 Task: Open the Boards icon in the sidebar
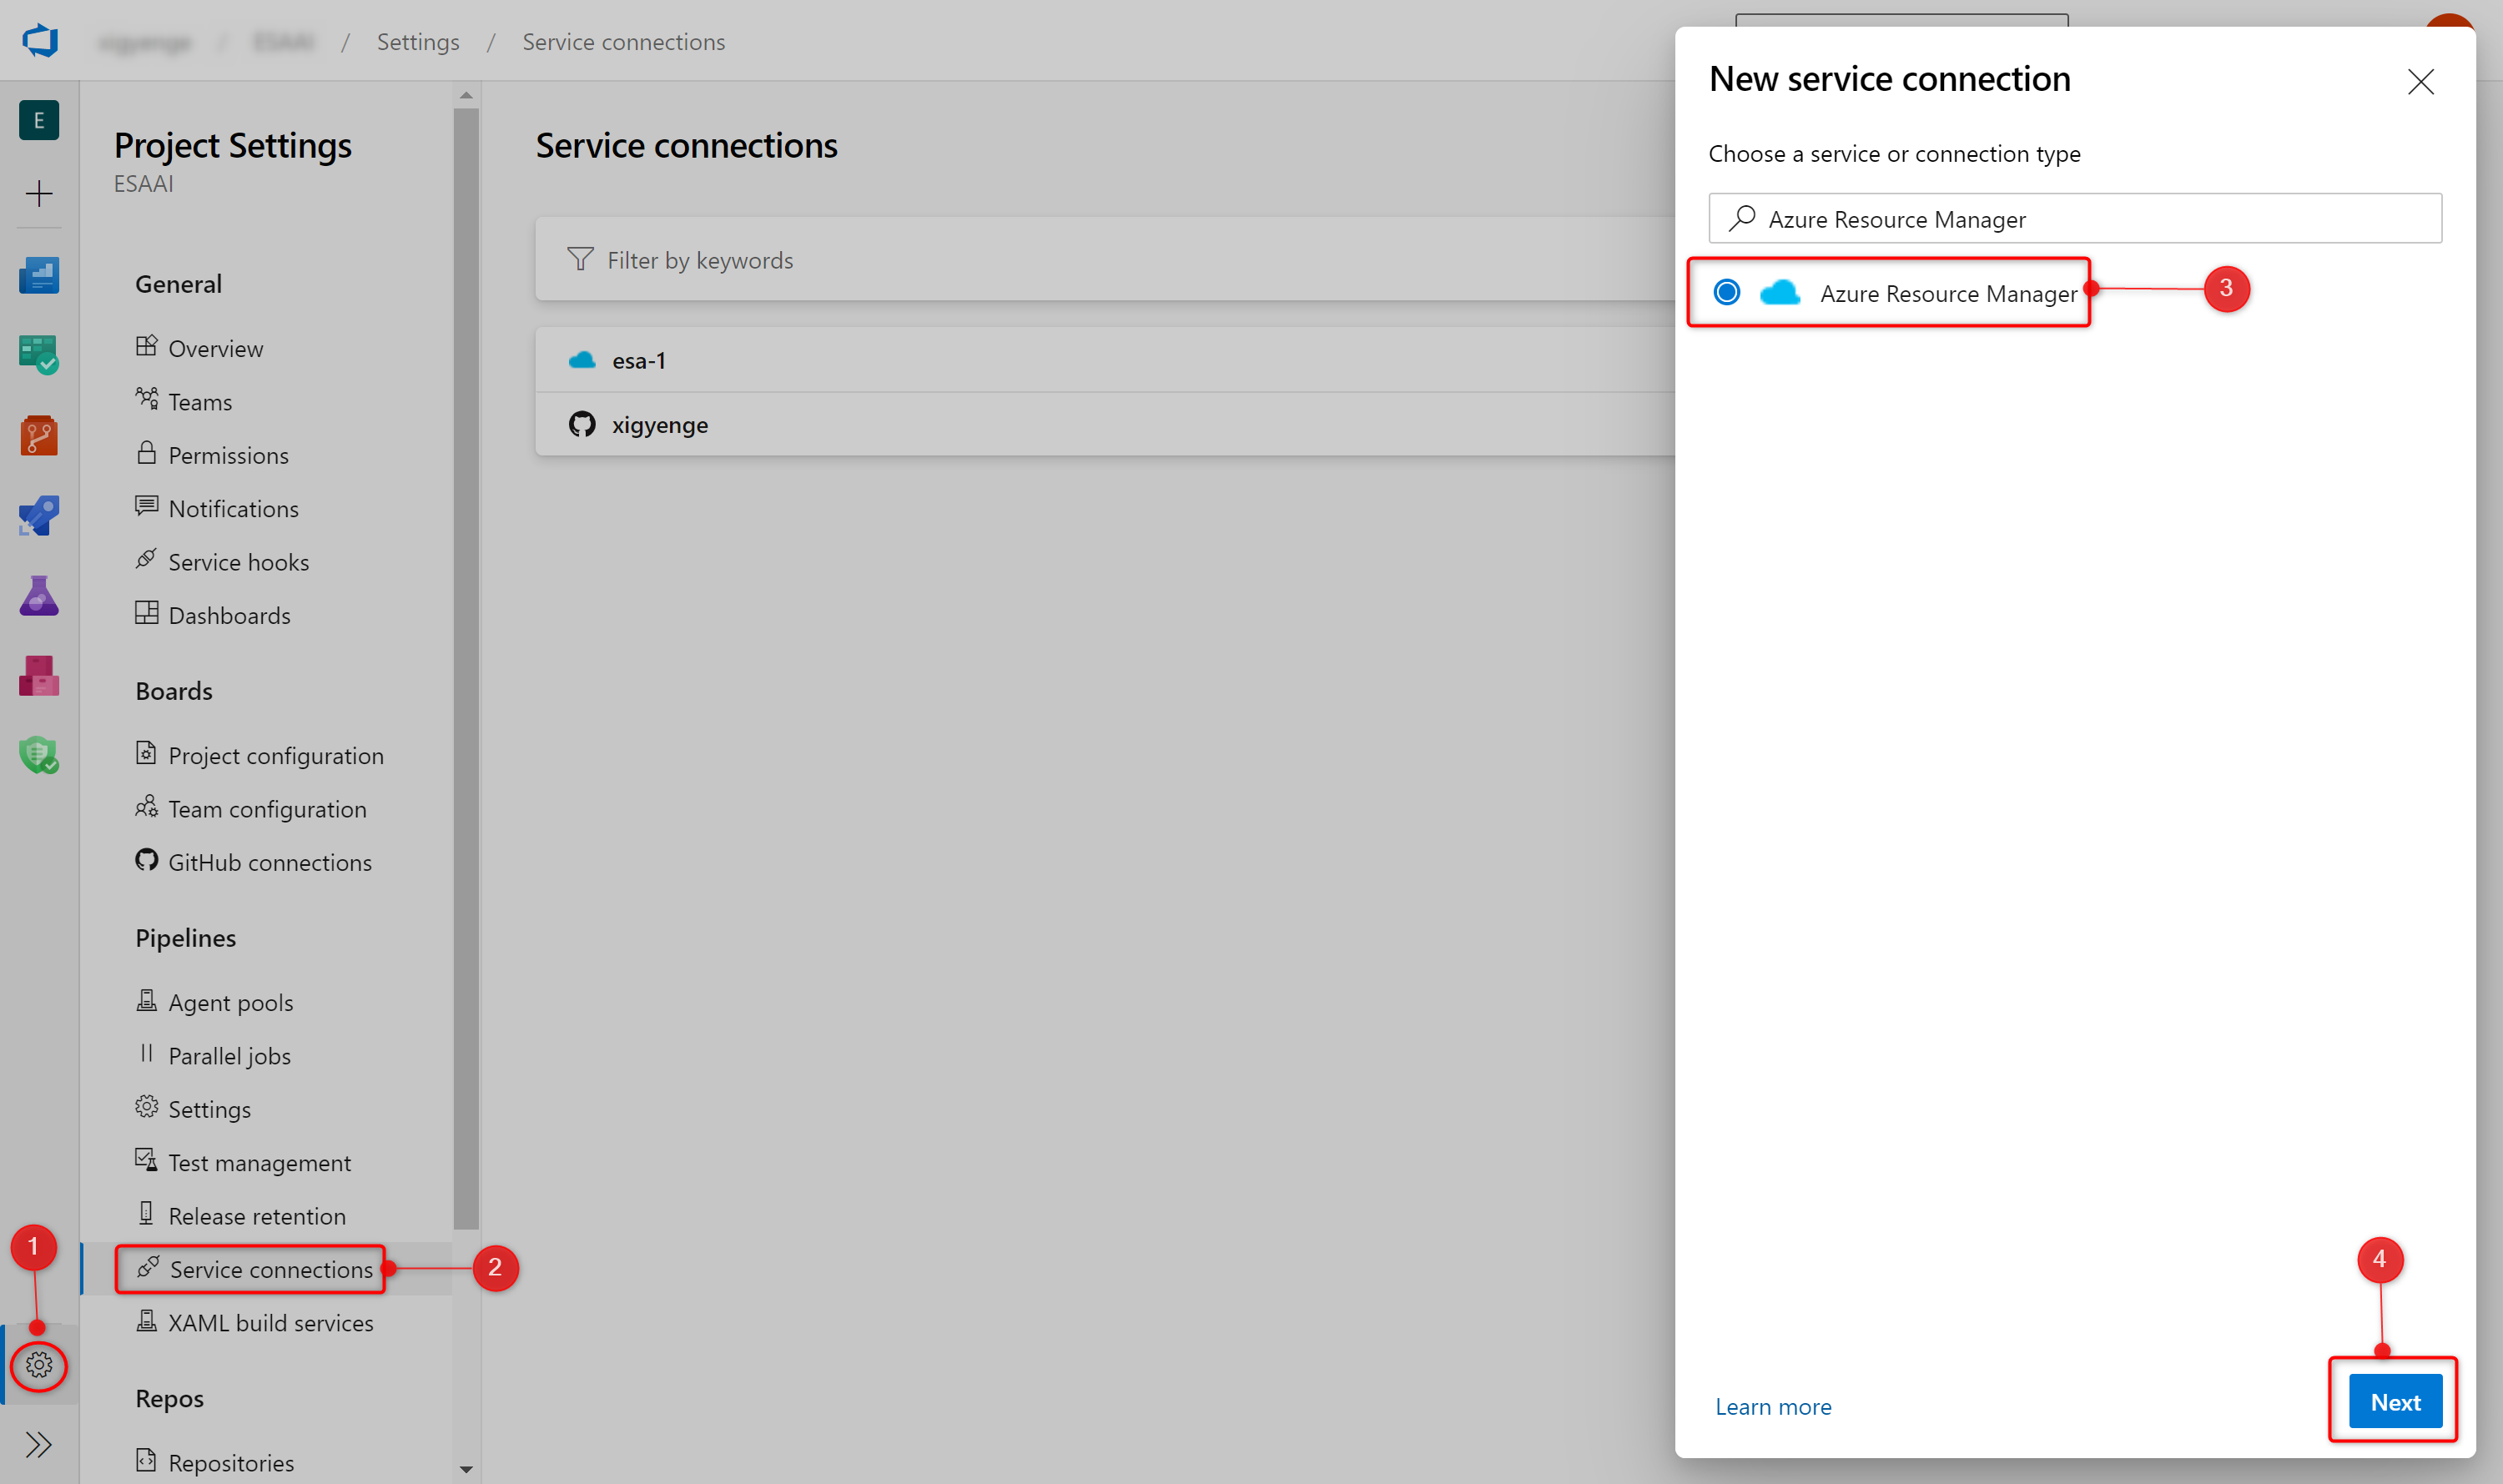click(39, 354)
